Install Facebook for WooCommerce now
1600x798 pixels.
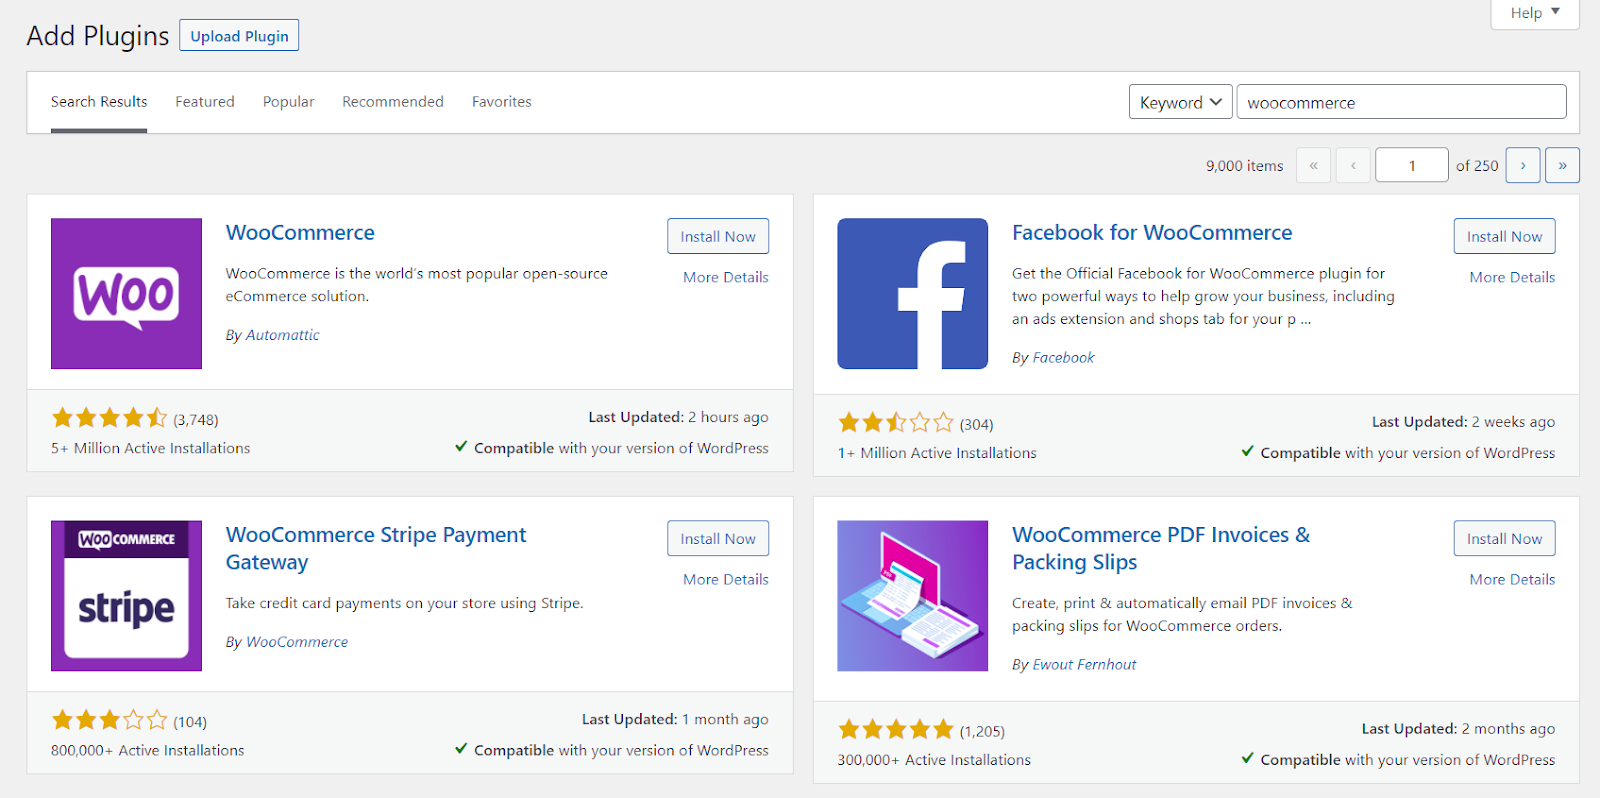click(1504, 236)
